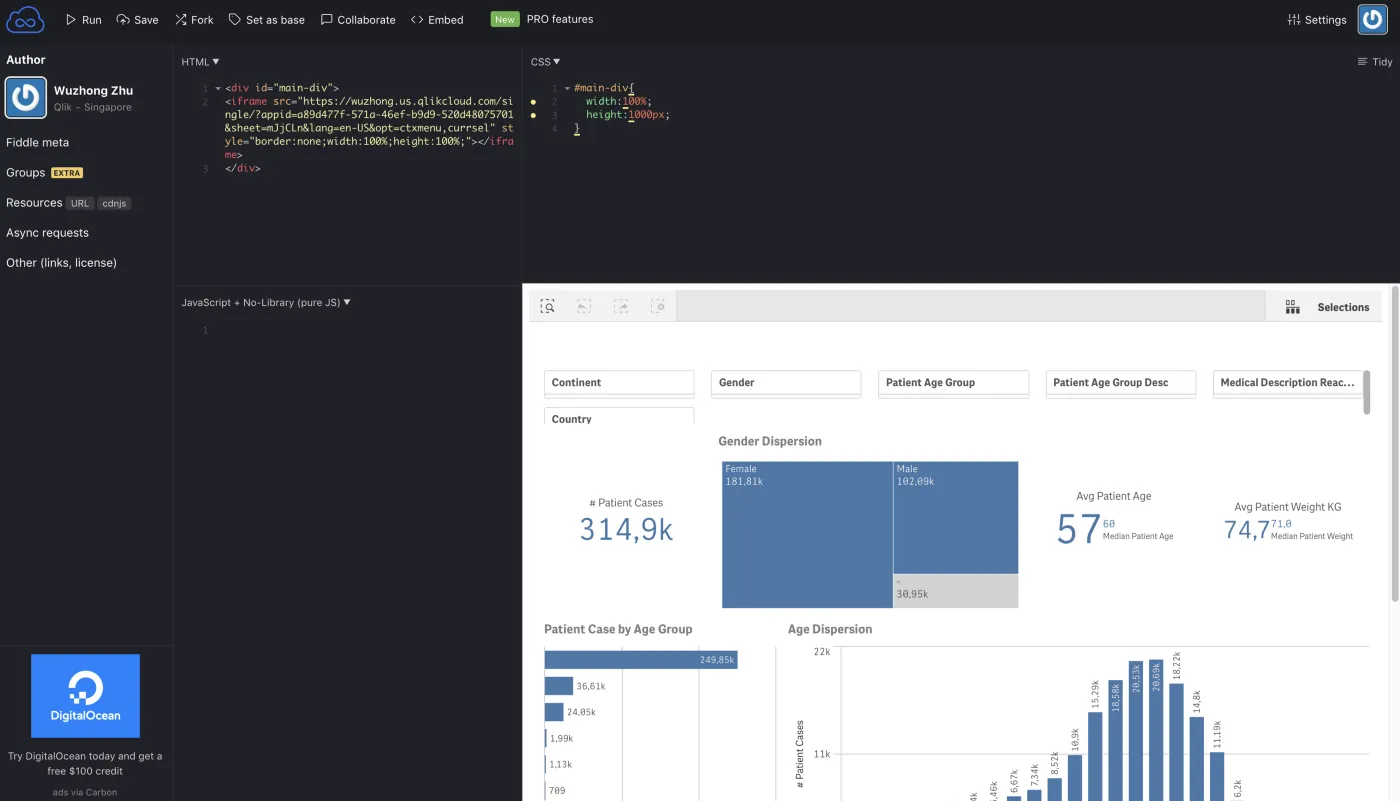
Task: Save the fiddle
Action: pyautogui.click(x=137, y=19)
